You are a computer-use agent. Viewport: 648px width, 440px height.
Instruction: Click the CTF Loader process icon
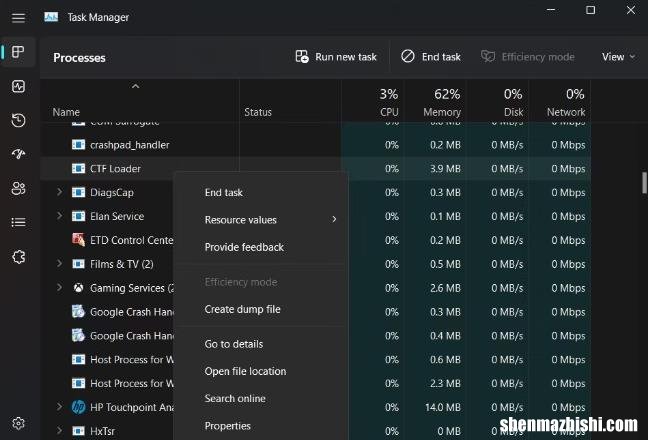click(x=78, y=169)
